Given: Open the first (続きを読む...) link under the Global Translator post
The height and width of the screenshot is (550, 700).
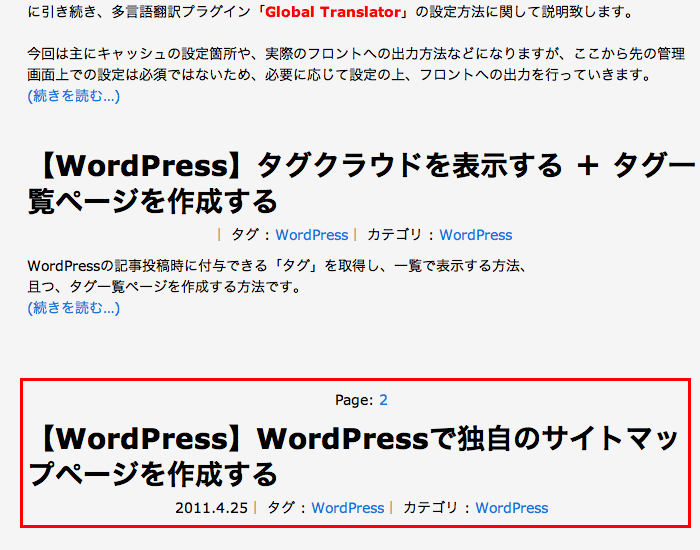Looking at the screenshot, I should [x=74, y=96].
